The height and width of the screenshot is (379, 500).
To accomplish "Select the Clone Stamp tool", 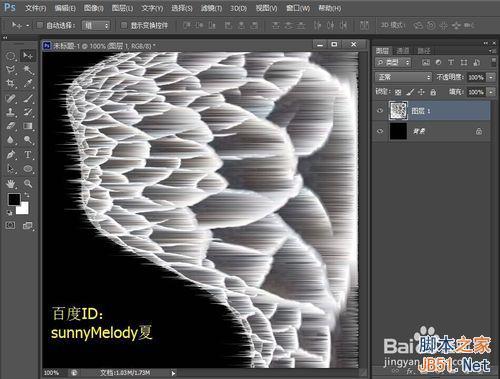I will (11, 112).
